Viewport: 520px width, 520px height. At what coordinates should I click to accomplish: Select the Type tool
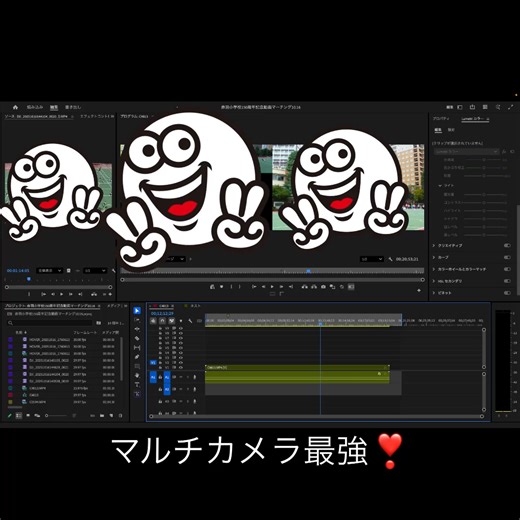(137, 385)
